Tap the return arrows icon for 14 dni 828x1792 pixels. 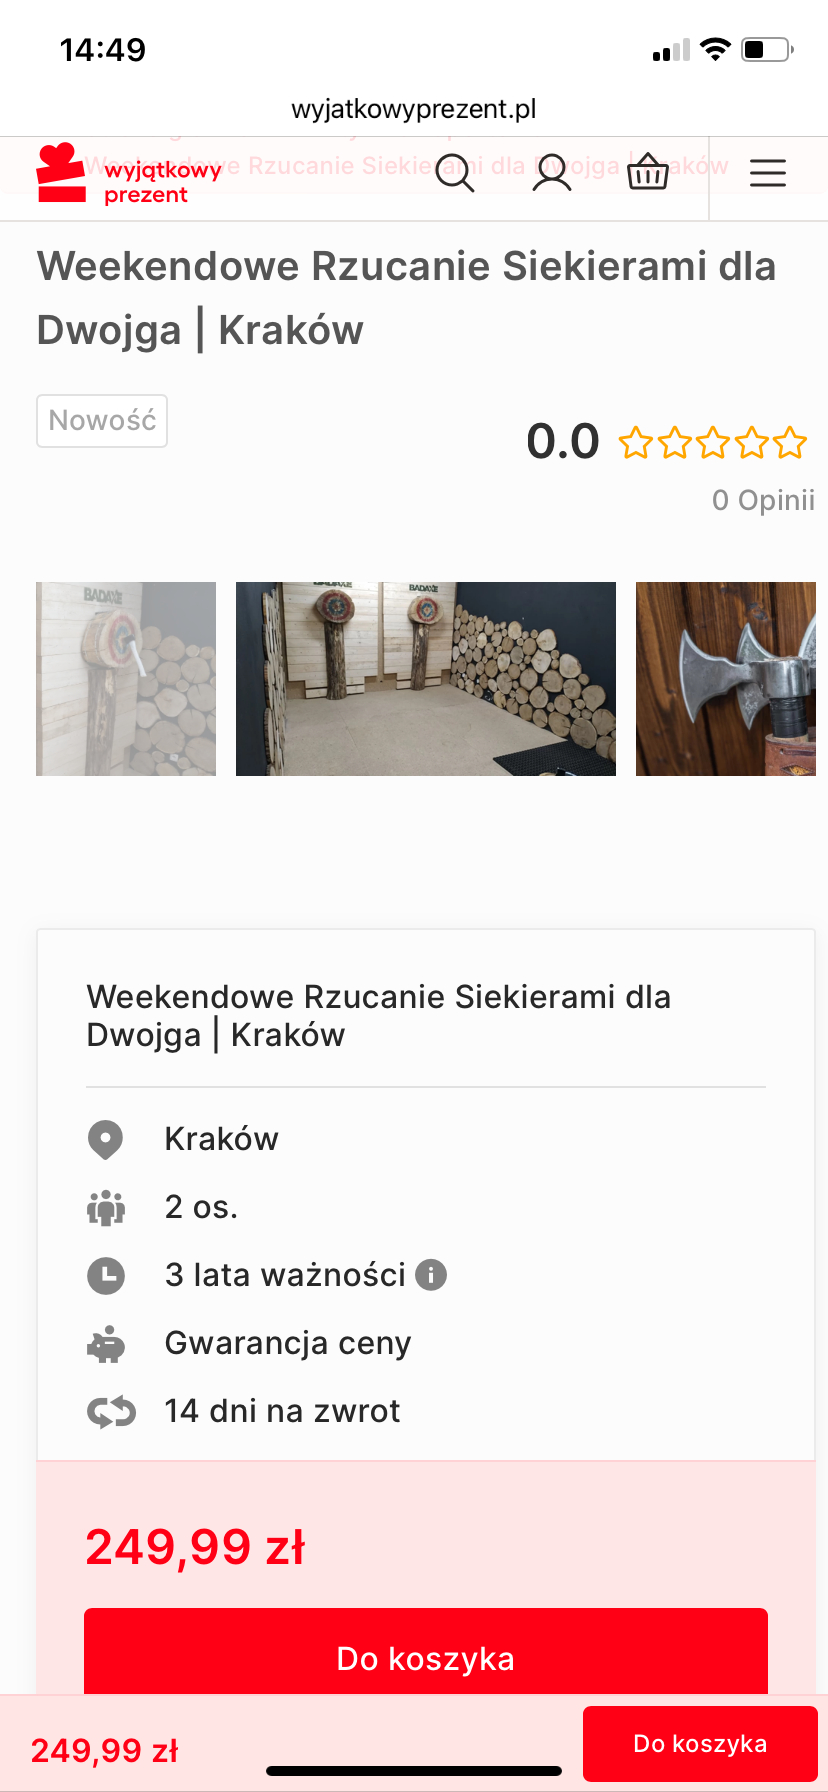(110, 1412)
